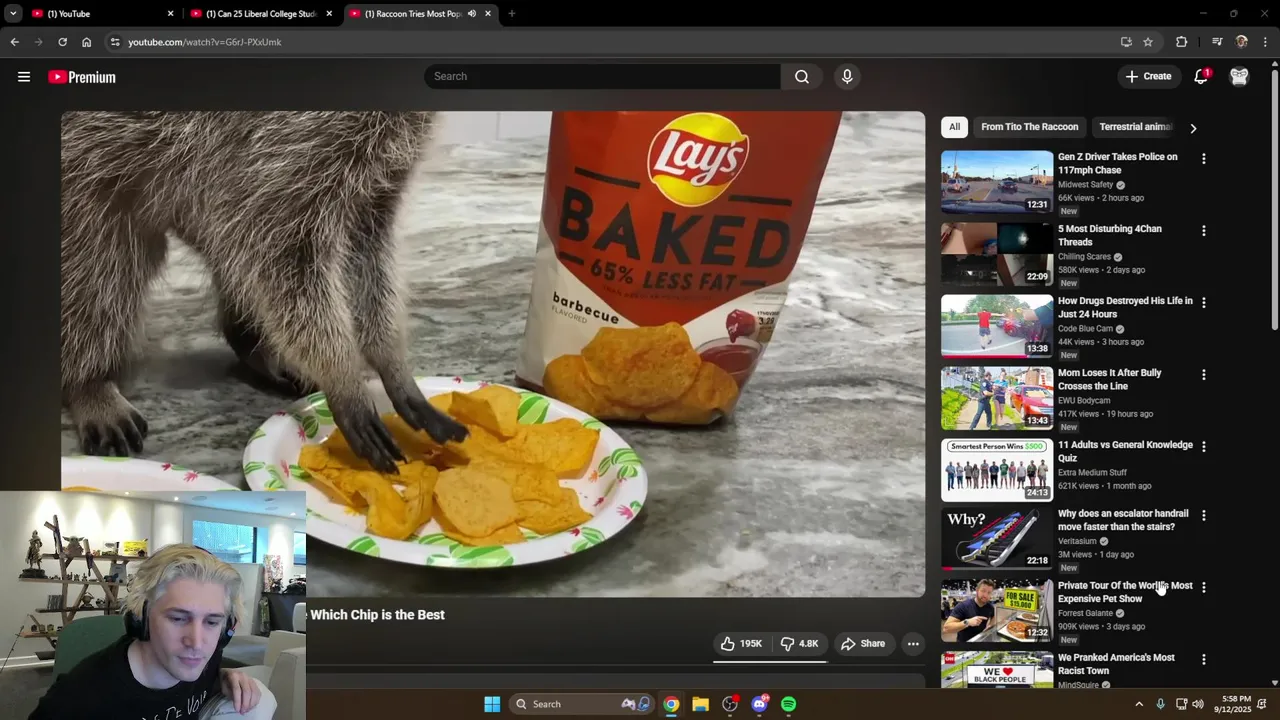1280x720 pixels.
Task: Dislike the video with thumbs down
Action: point(799,644)
